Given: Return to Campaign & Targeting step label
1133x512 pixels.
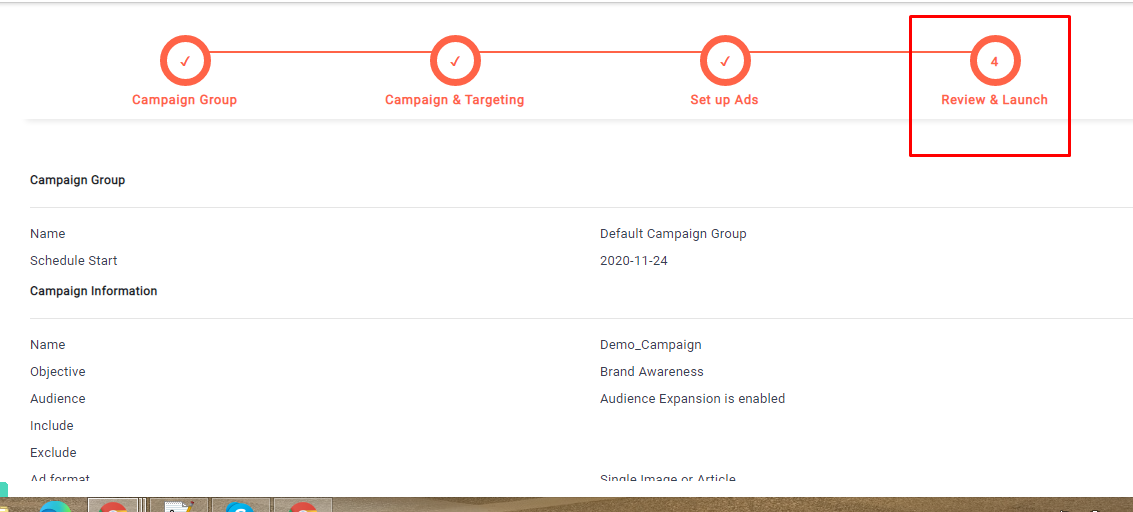Looking at the screenshot, I should point(454,100).
